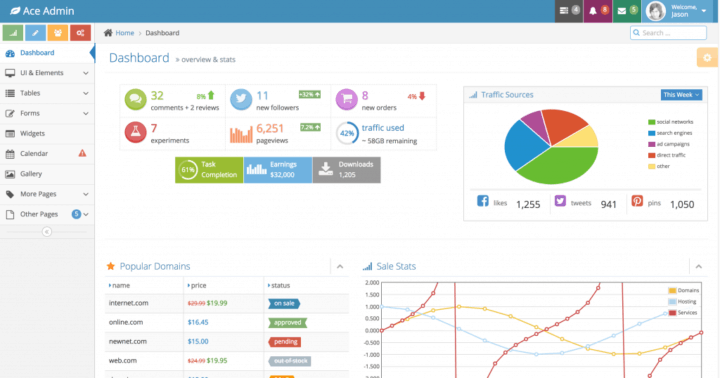Viewport: 720px width, 378px height.
Task: Click the home icon in the breadcrumb
Action: (108, 33)
